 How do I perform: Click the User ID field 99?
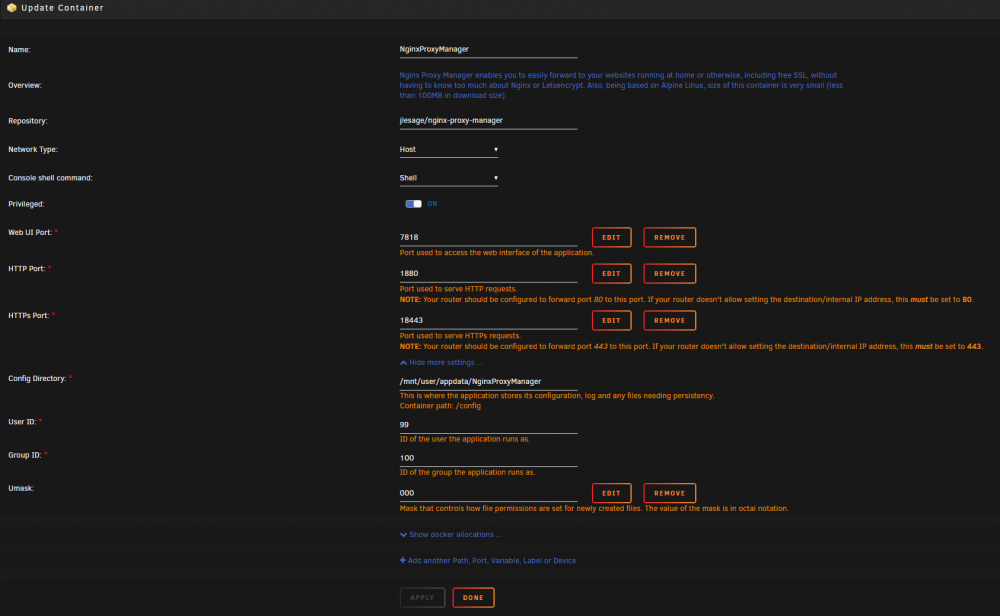489,425
